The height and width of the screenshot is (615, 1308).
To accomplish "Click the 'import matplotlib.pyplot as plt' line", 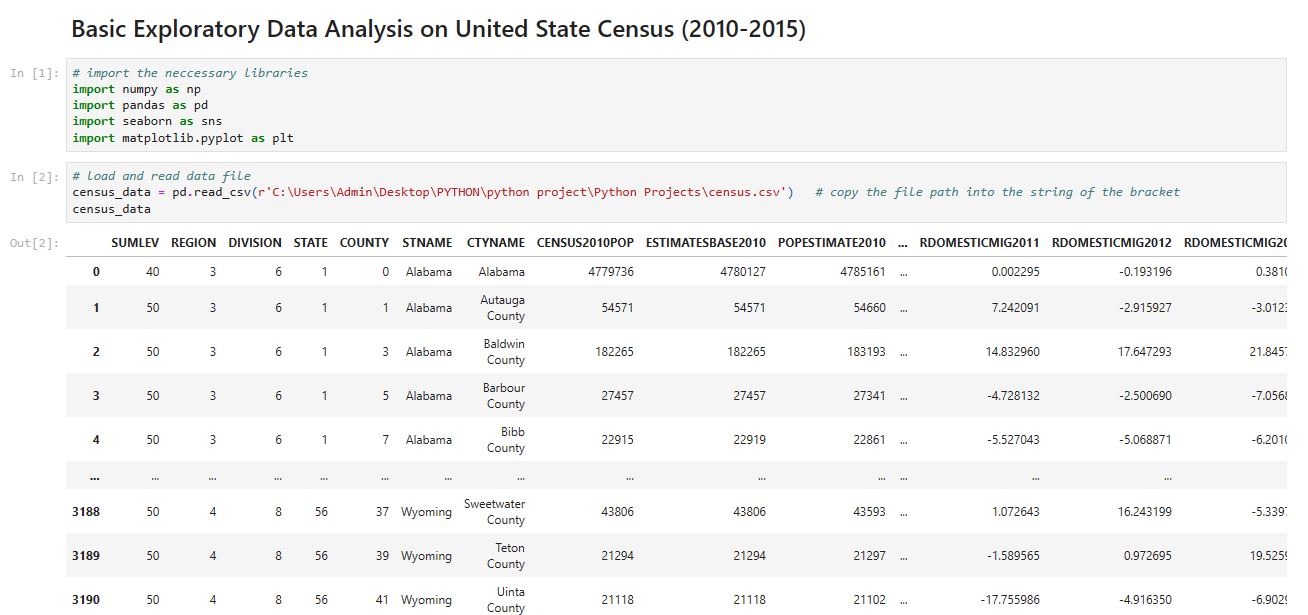I will pos(183,138).
